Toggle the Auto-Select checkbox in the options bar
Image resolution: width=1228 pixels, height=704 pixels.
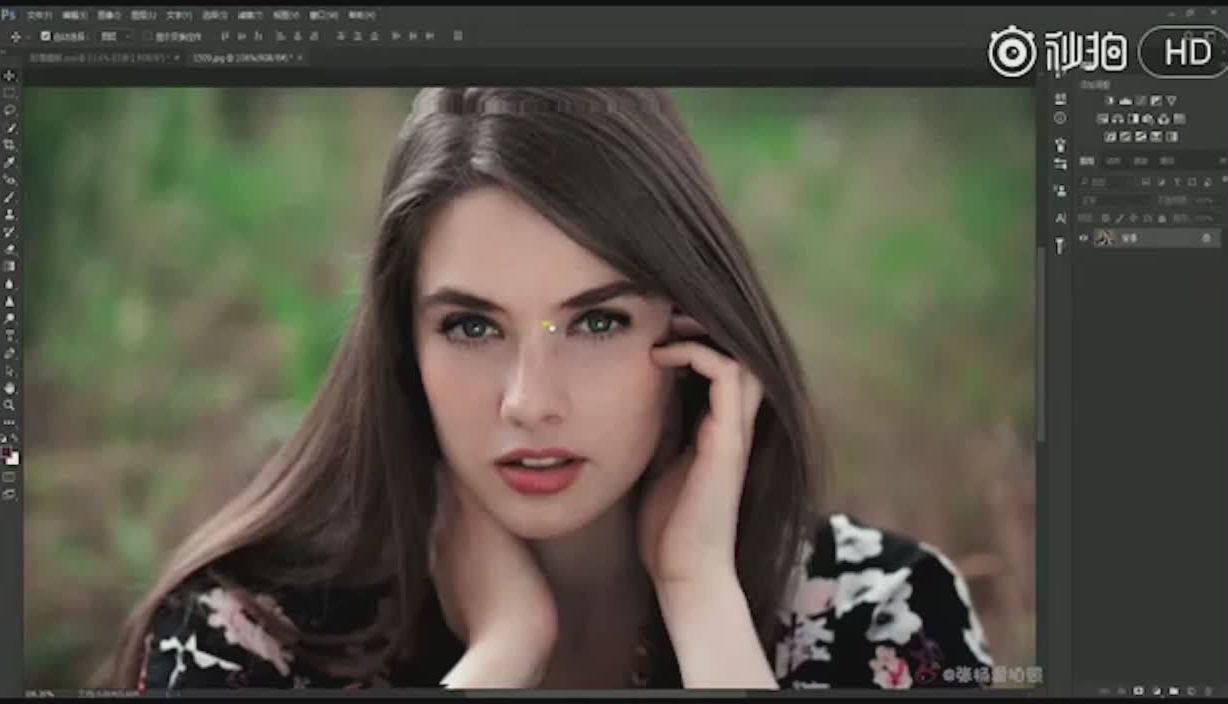tap(46, 36)
